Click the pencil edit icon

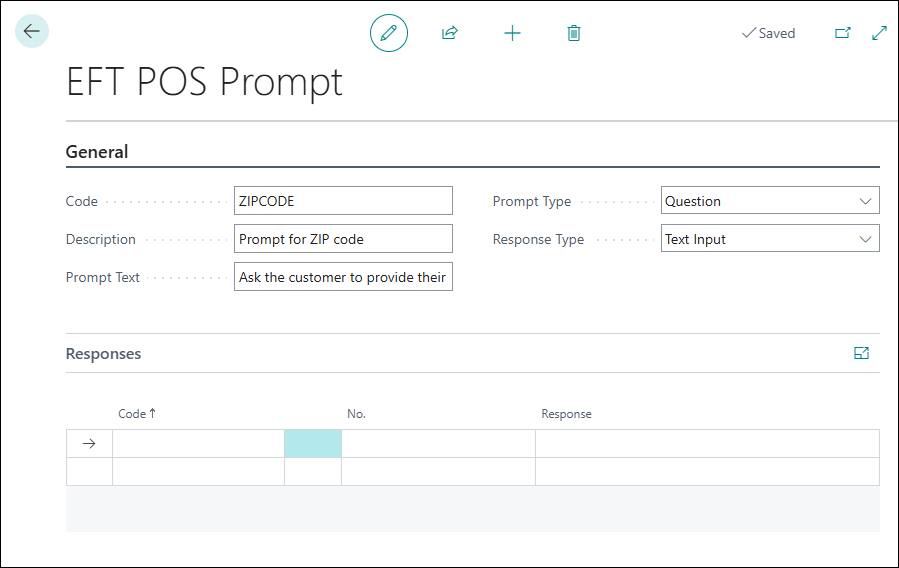pyautogui.click(x=389, y=33)
